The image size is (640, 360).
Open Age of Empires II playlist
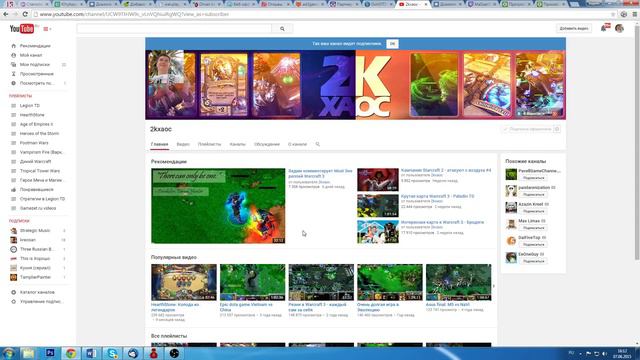tap(36, 124)
